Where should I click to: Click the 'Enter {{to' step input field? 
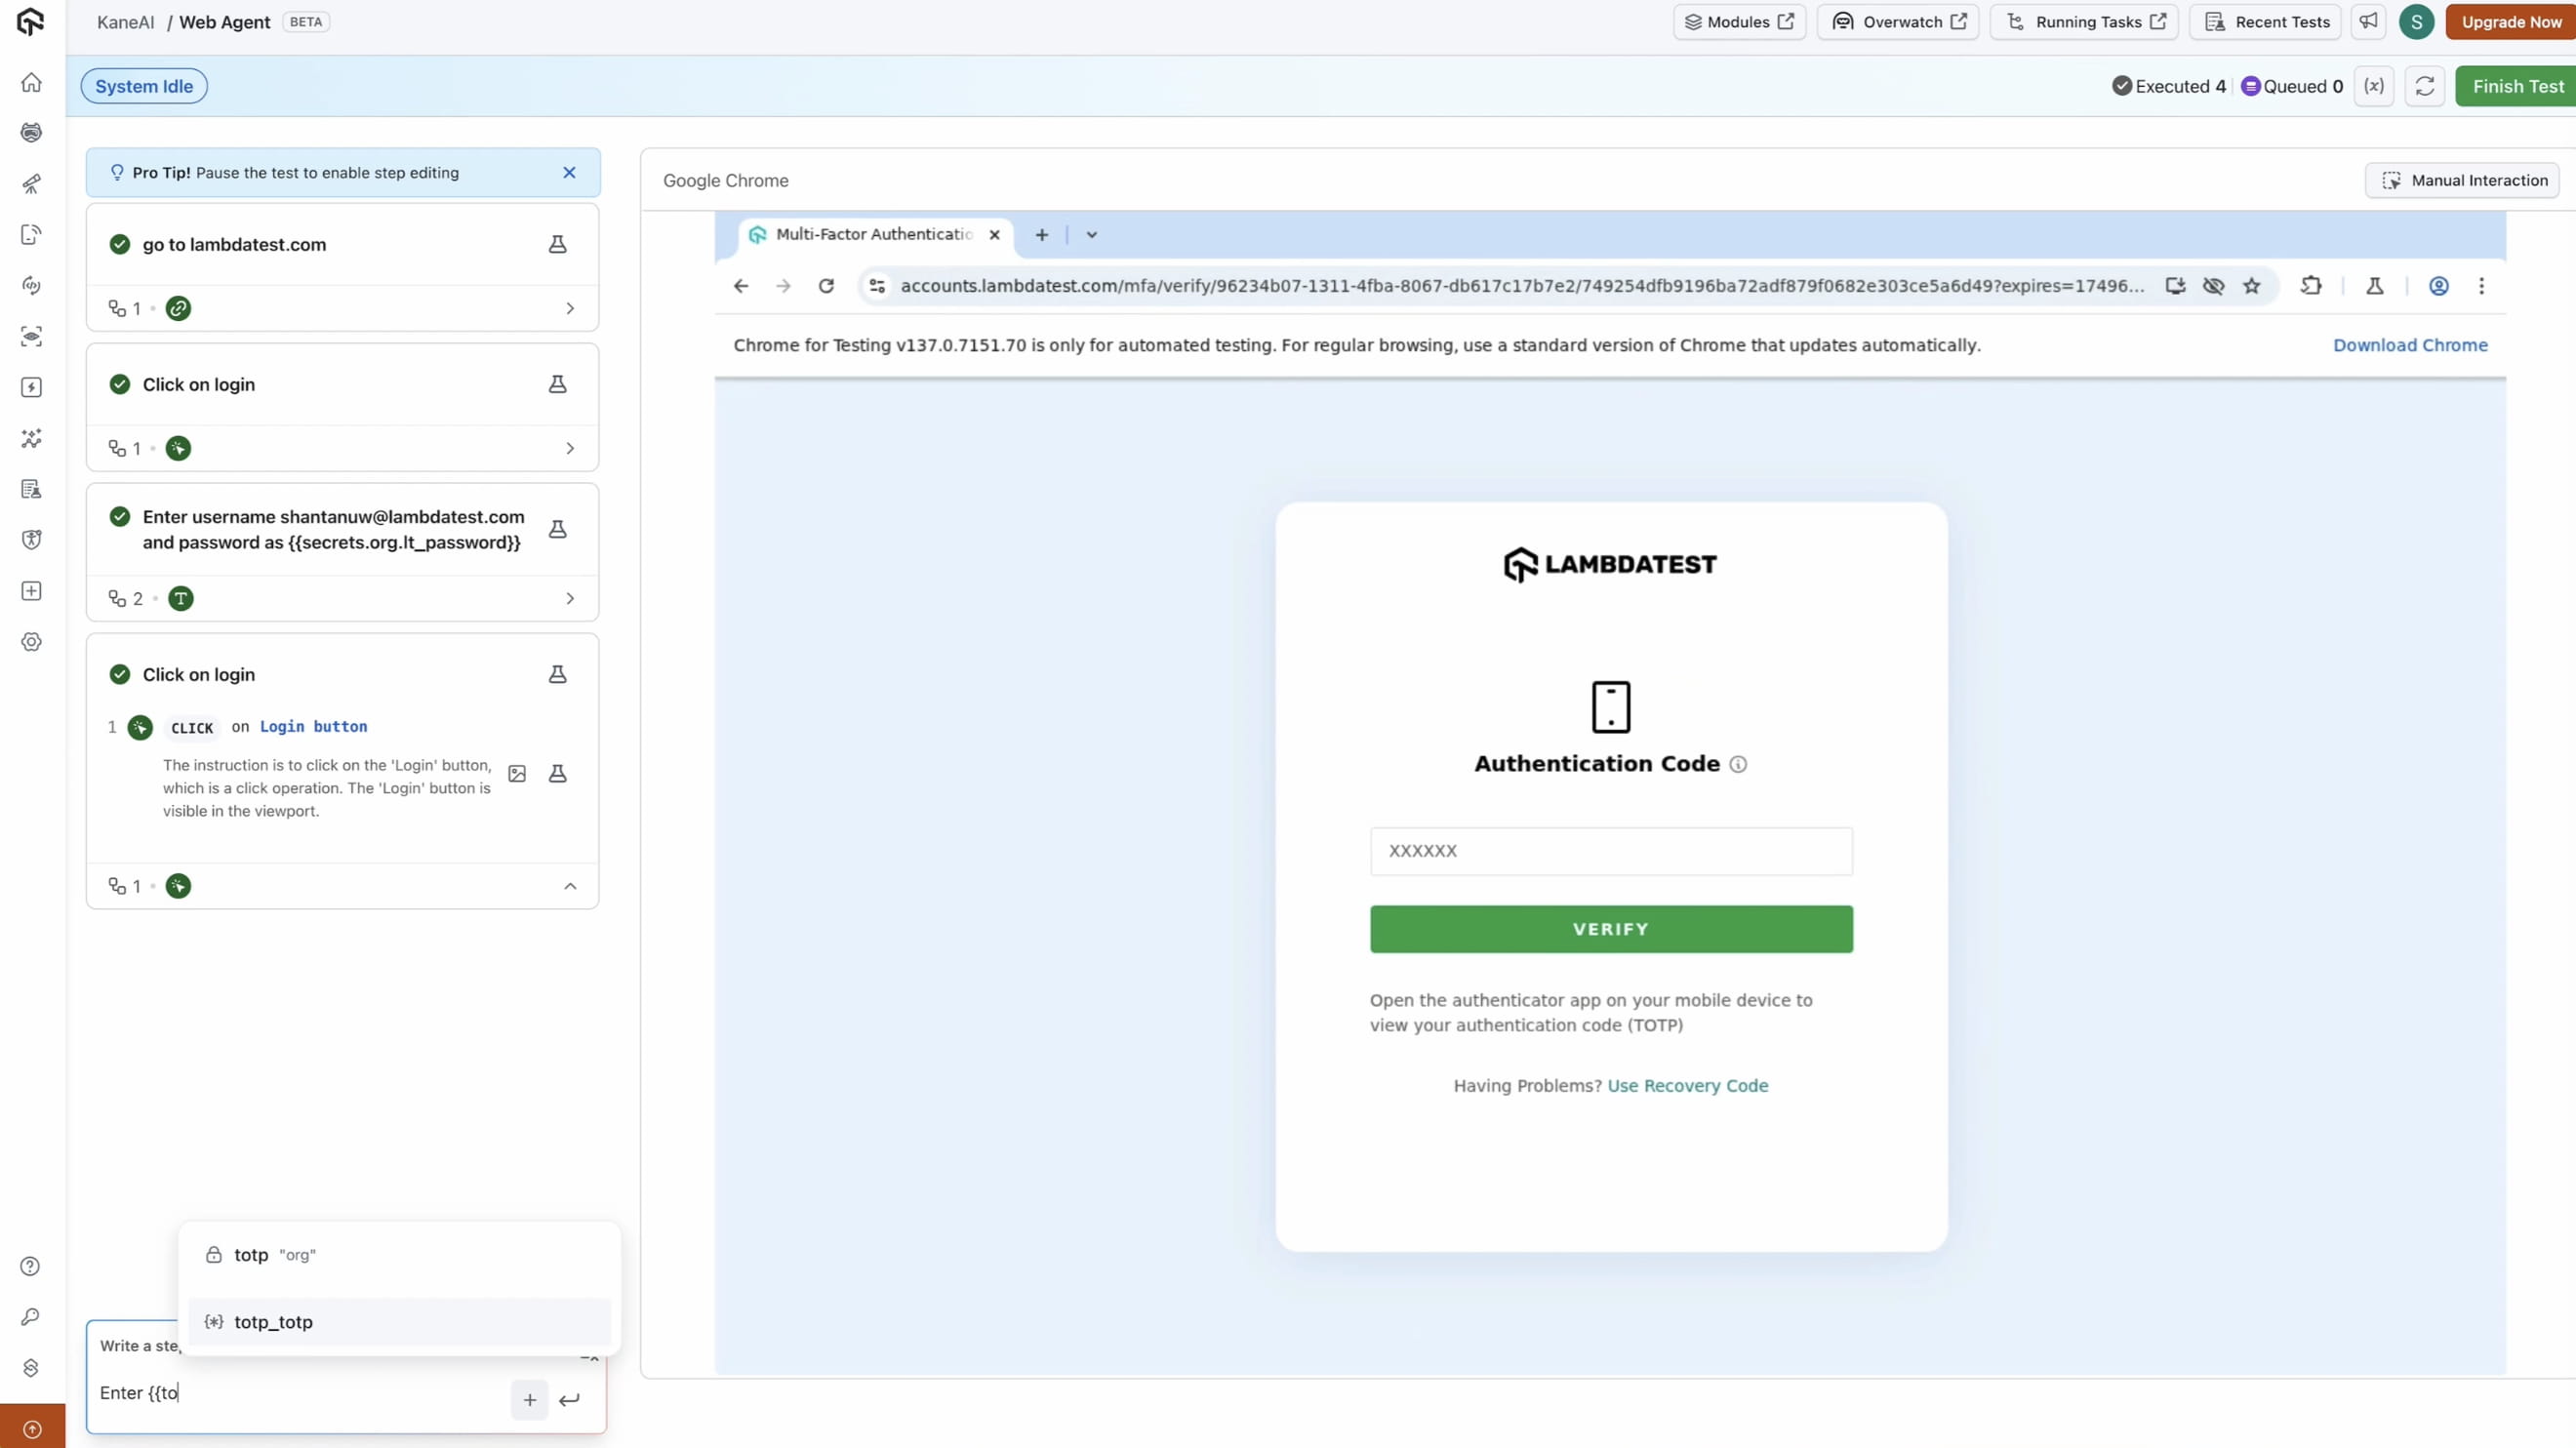tap(300, 1392)
